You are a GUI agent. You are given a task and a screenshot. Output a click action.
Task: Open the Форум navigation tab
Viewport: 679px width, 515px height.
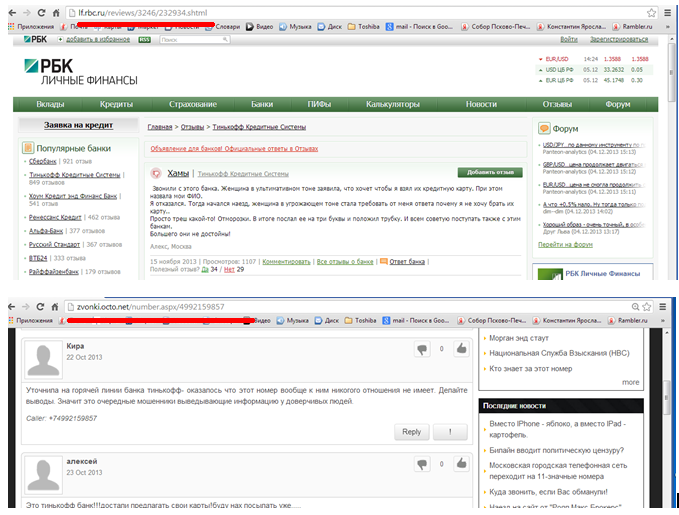click(618, 104)
